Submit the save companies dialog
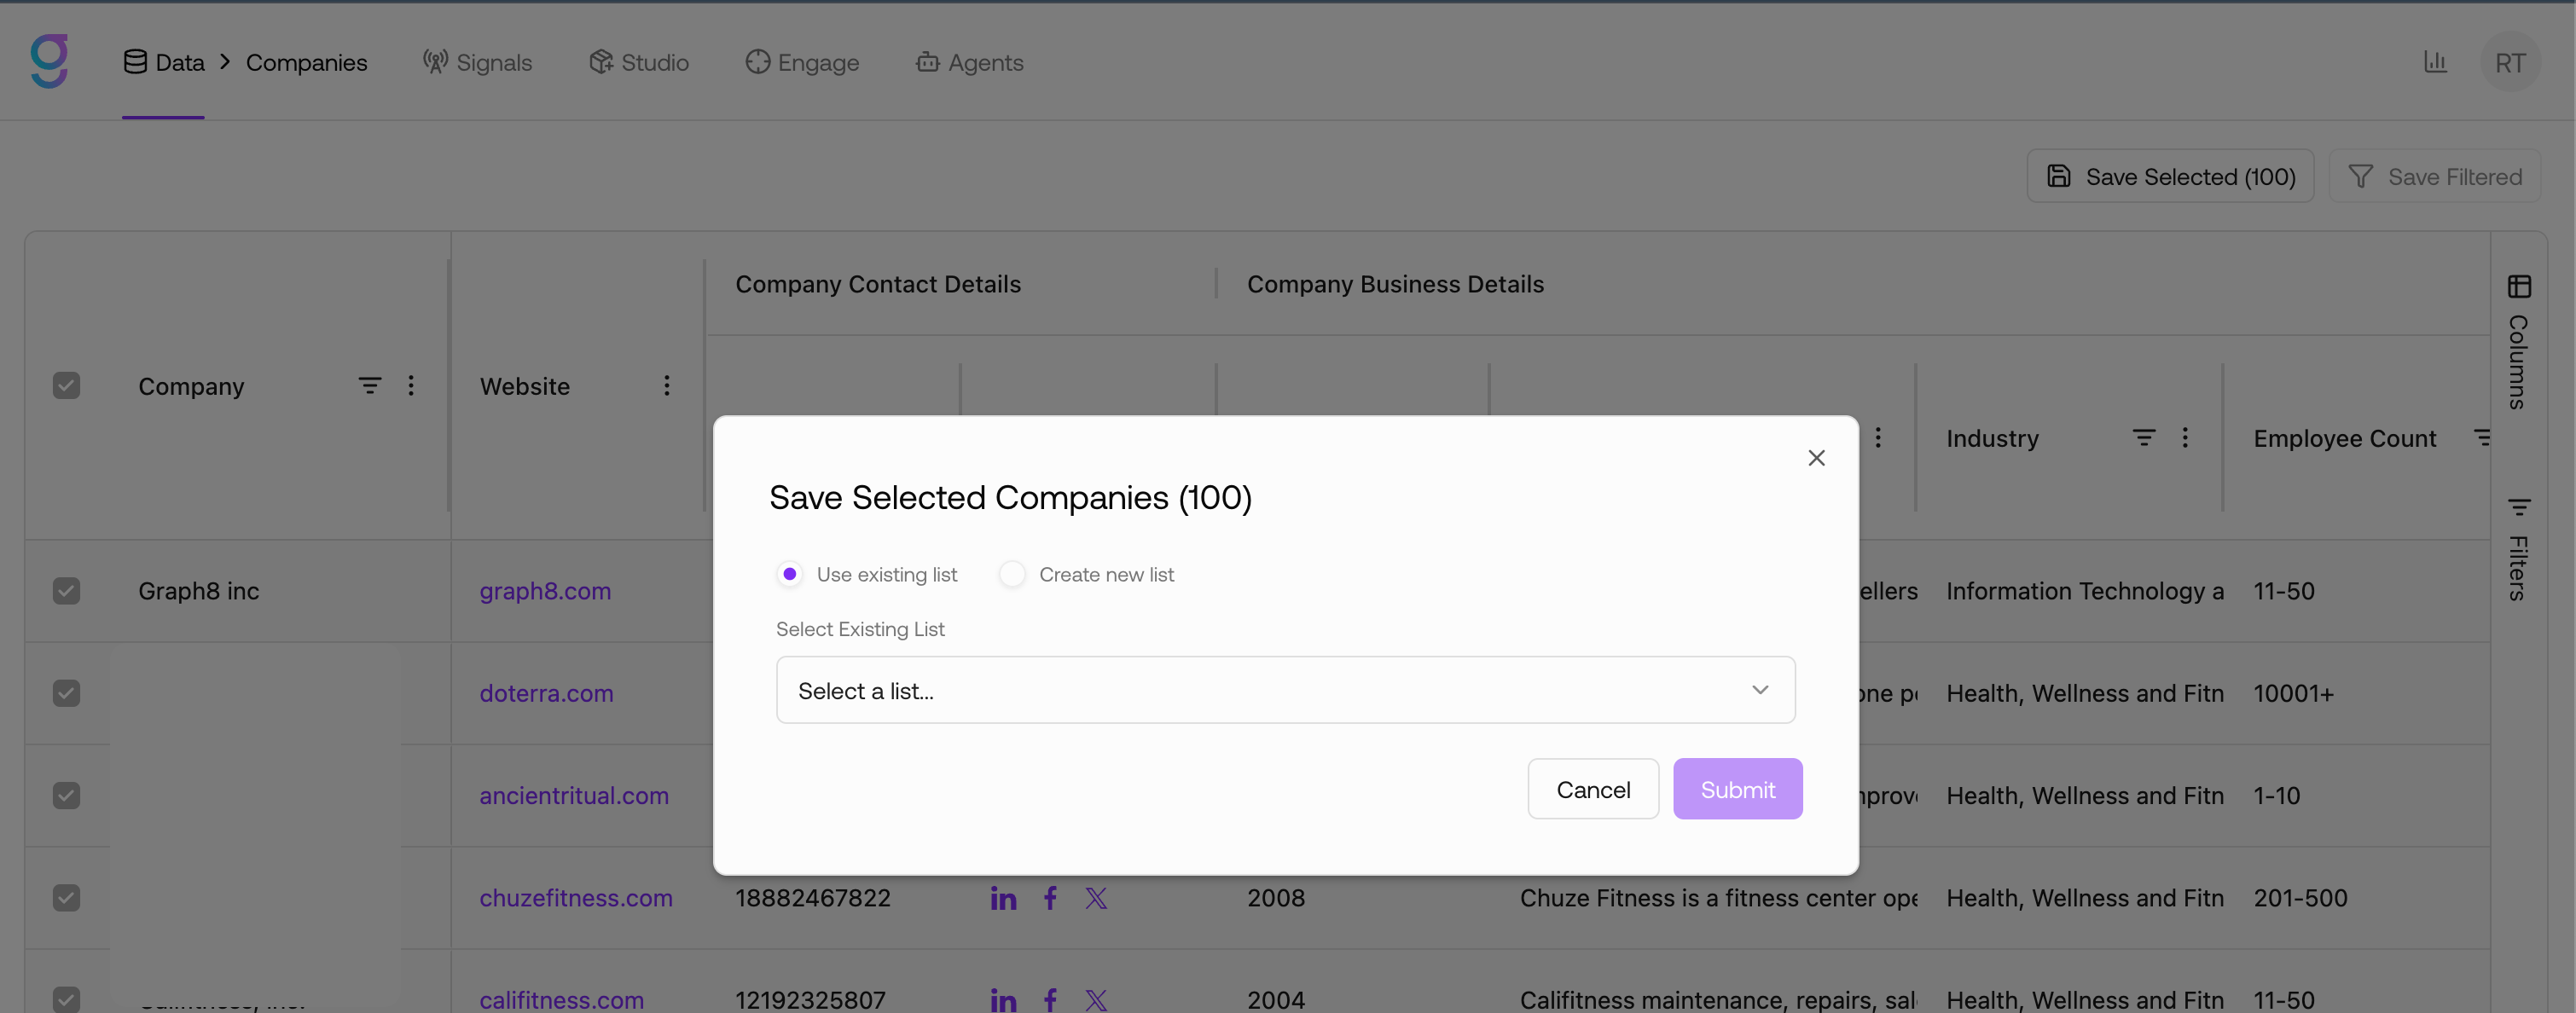The image size is (2576, 1013). (x=1737, y=789)
